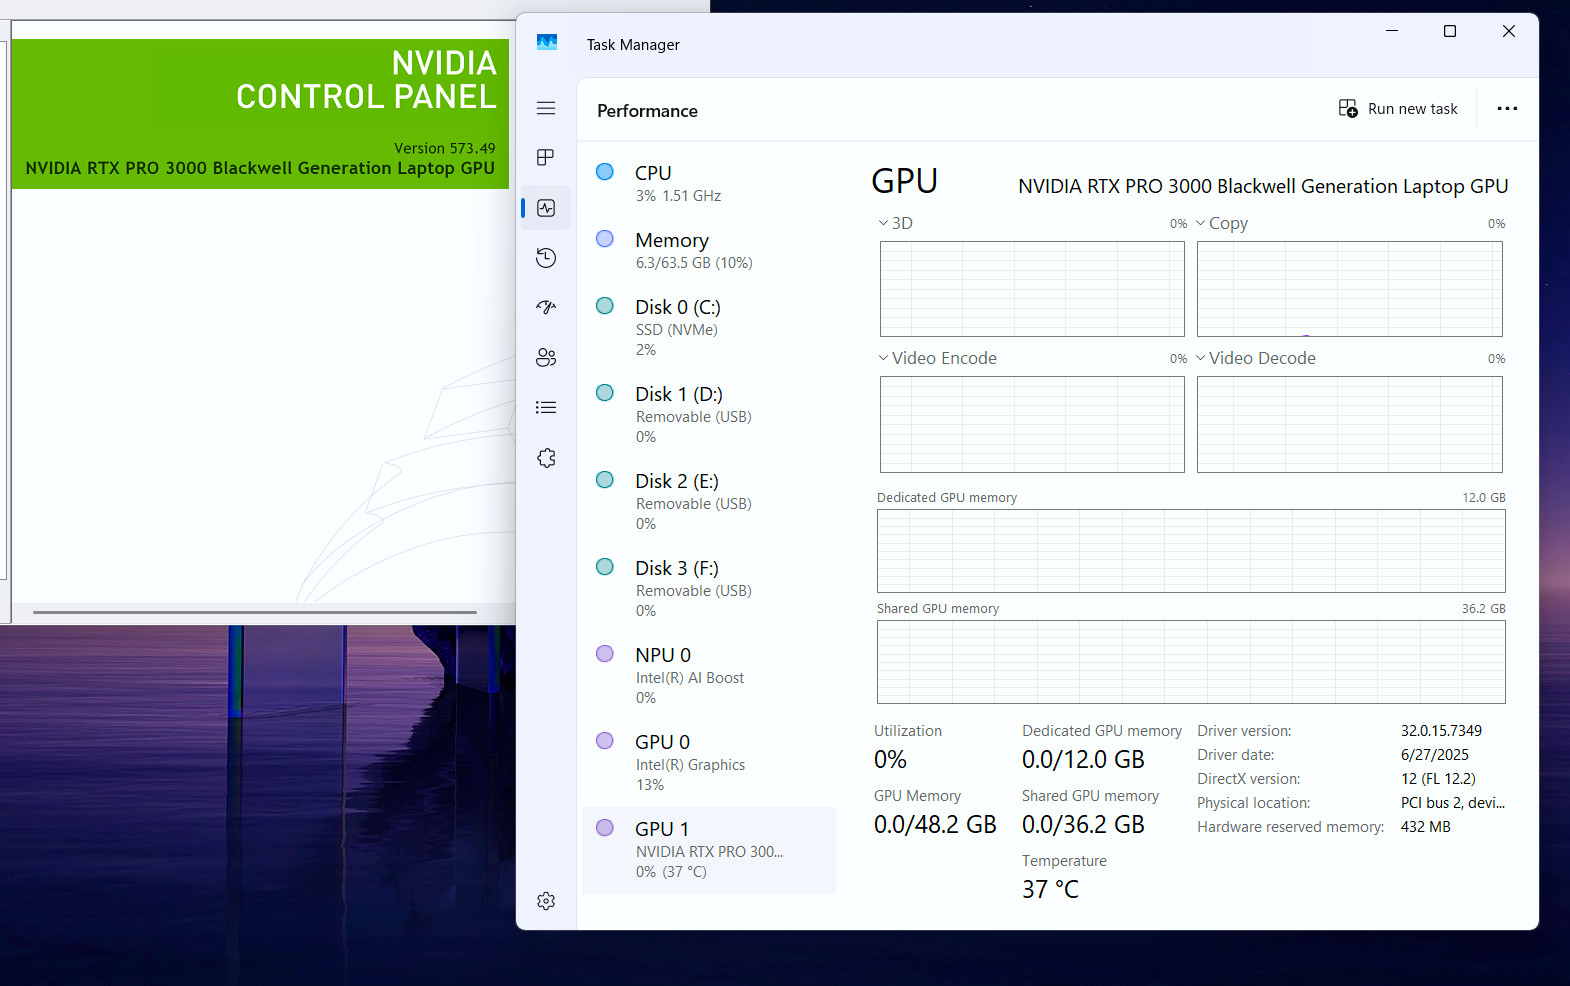Open the hamburger navigation menu

point(546,108)
